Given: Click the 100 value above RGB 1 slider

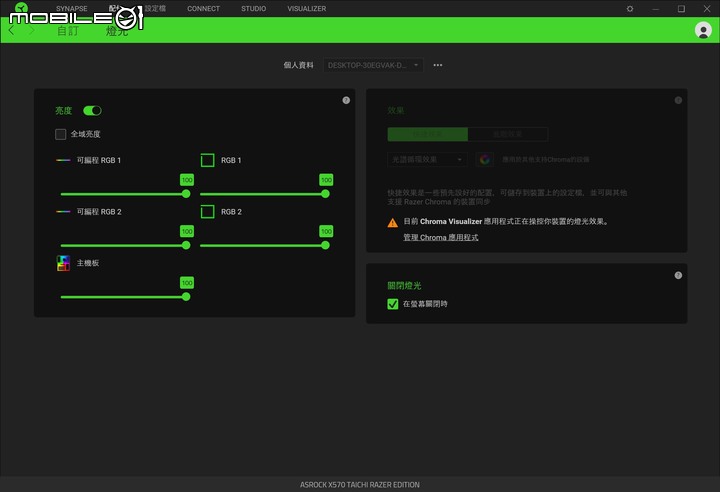Looking at the screenshot, I should pos(326,180).
